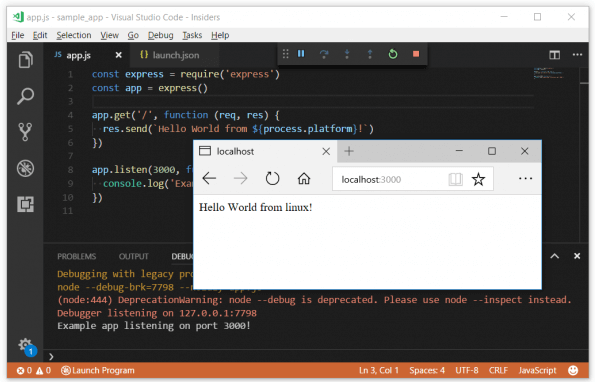595x382 pixels.
Task: Open reading view in browser address bar
Action: click(455, 179)
